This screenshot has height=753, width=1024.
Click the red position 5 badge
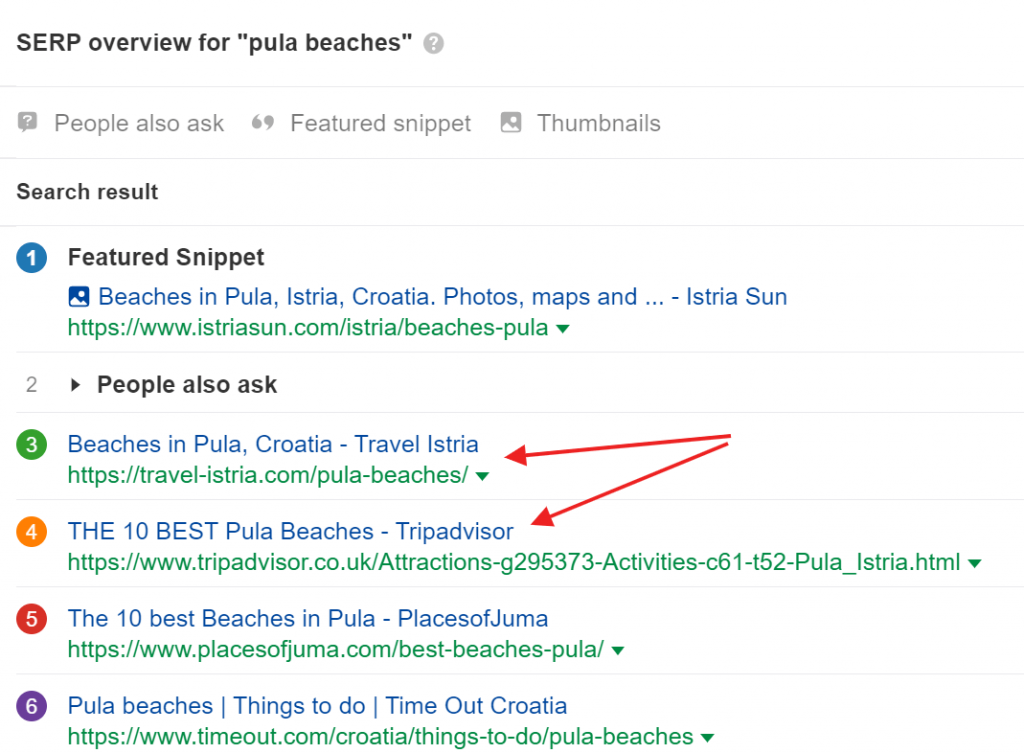[32, 619]
